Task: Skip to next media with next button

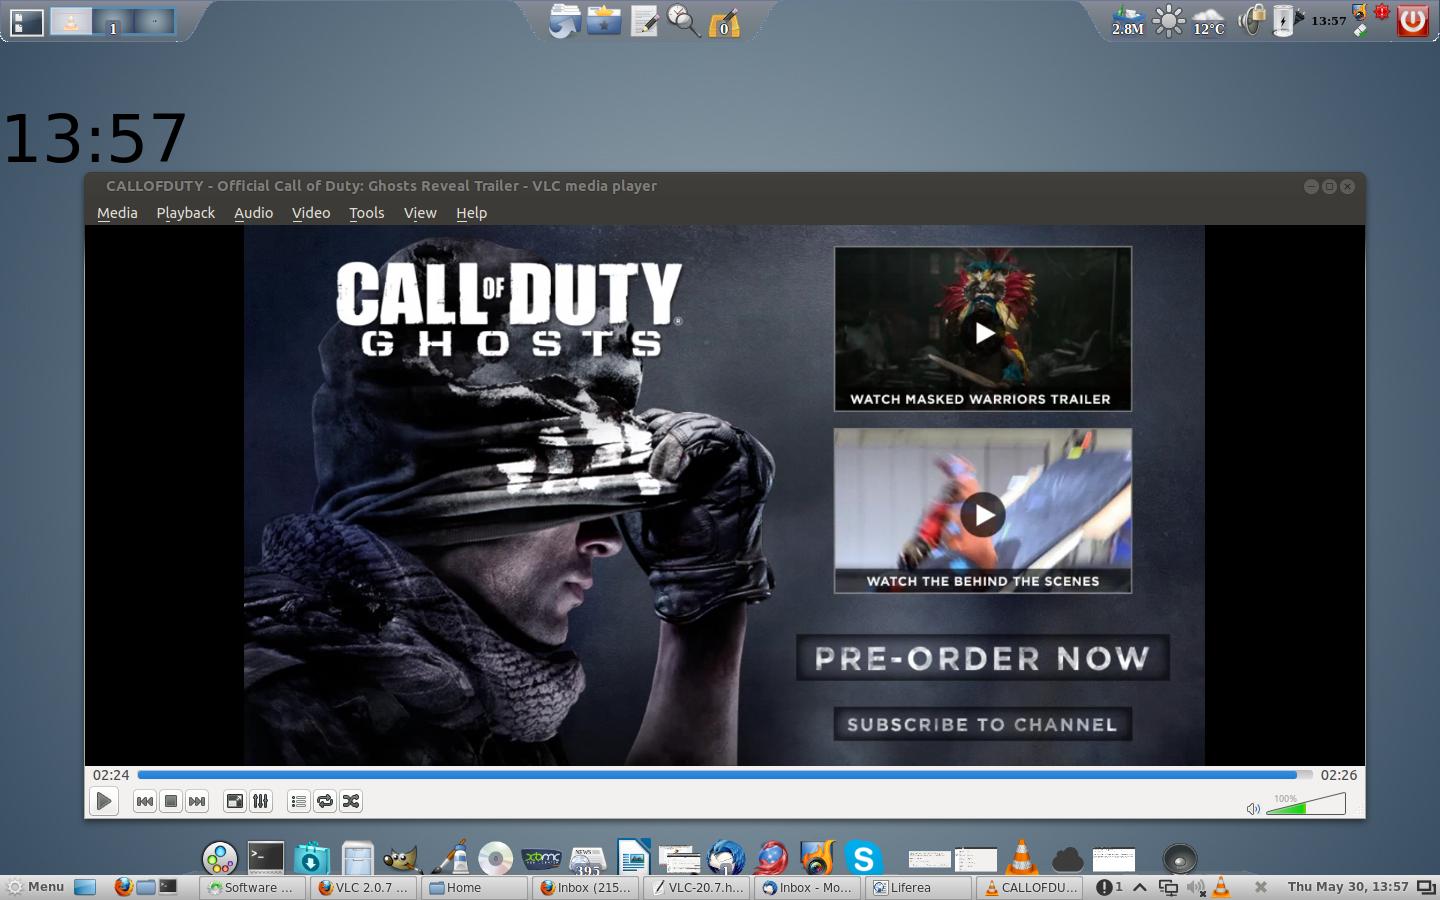Action: pyautogui.click(x=197, y=801)
